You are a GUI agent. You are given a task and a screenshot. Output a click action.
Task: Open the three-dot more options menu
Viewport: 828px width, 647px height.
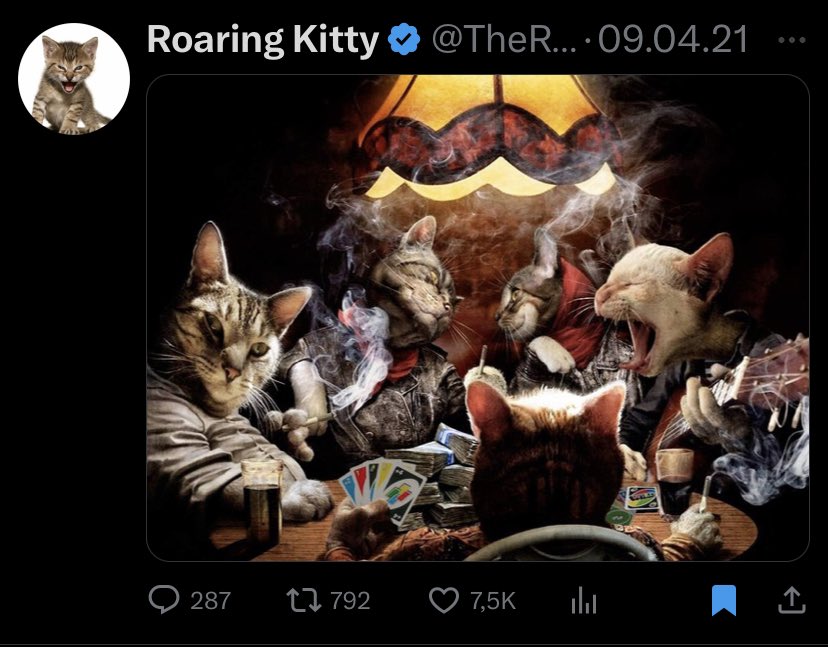tap(791, 41)
